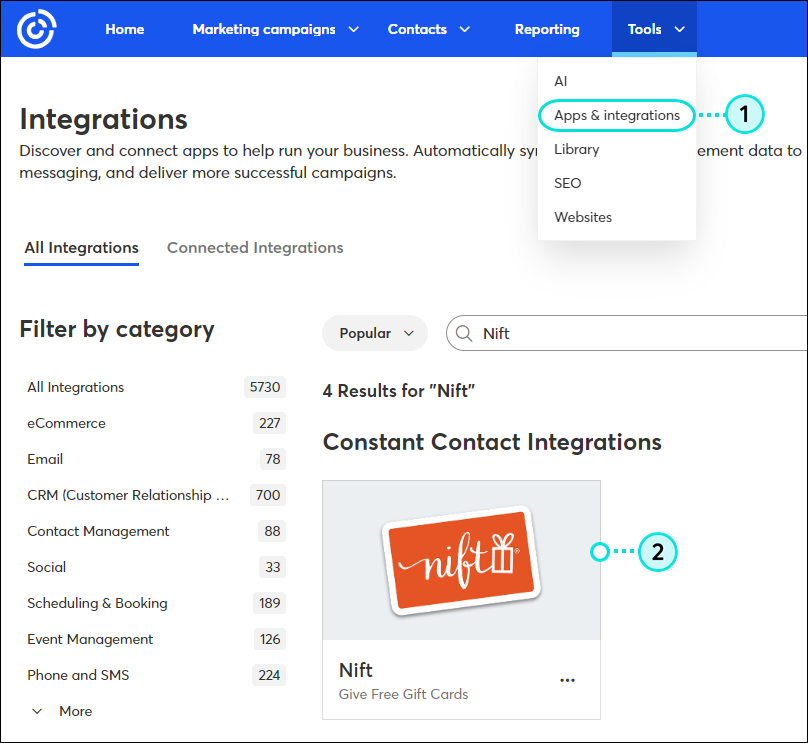Filter by eCommerce category
This screenshot has width=808, height=743.
pos(156,424)
